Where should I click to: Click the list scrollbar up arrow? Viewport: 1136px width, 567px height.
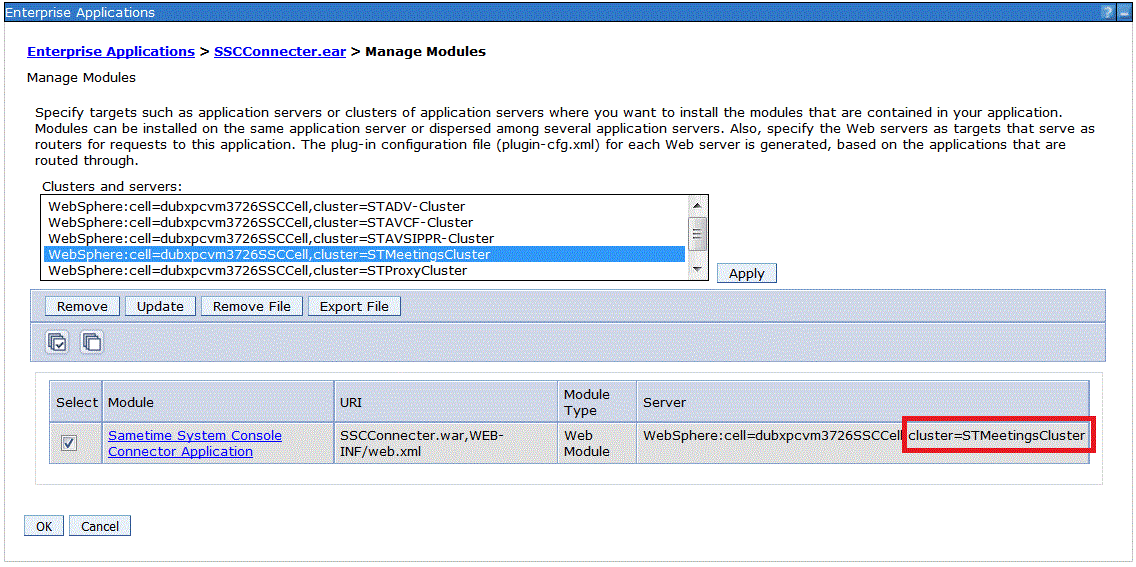pos(697,205)
